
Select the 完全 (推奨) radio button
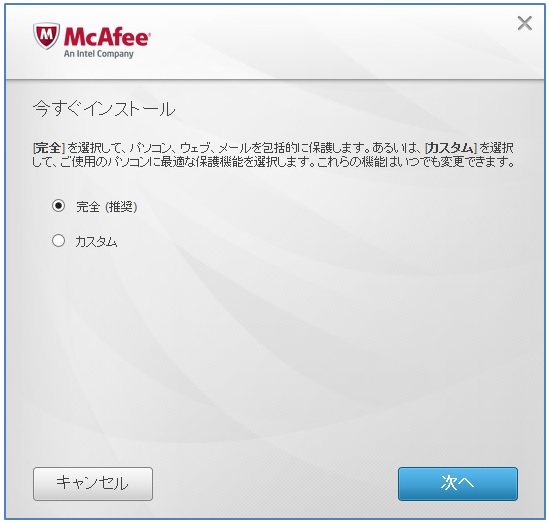(58, 206)
